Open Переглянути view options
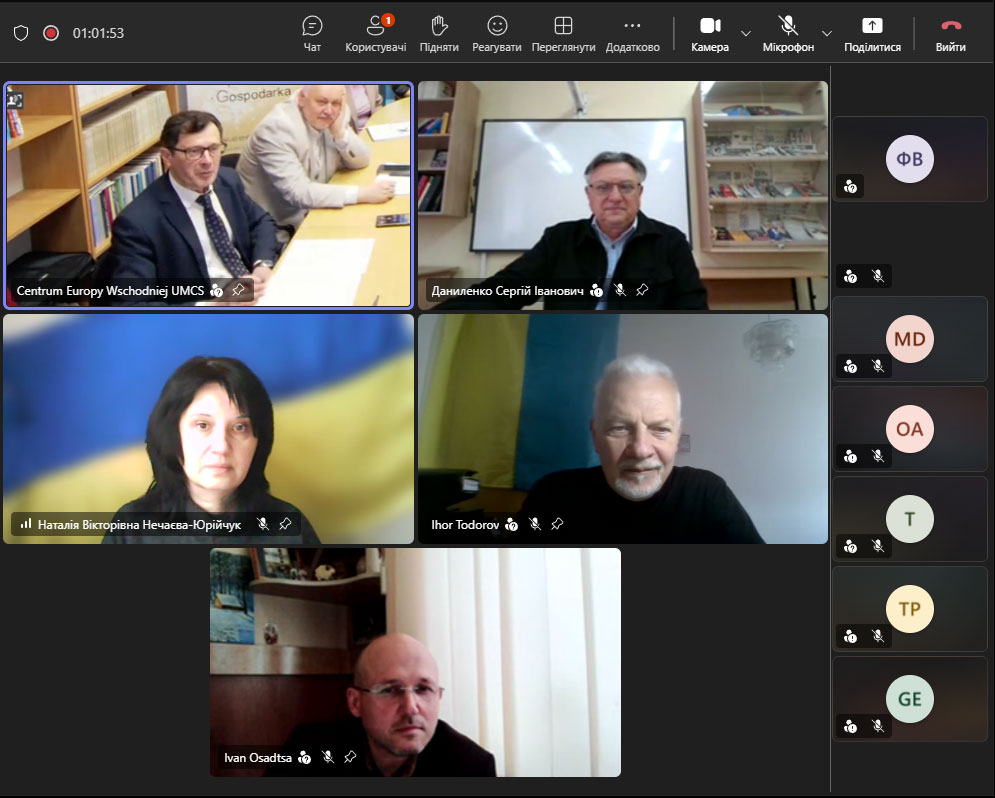The image size is (995, 798). click(563, 34)
